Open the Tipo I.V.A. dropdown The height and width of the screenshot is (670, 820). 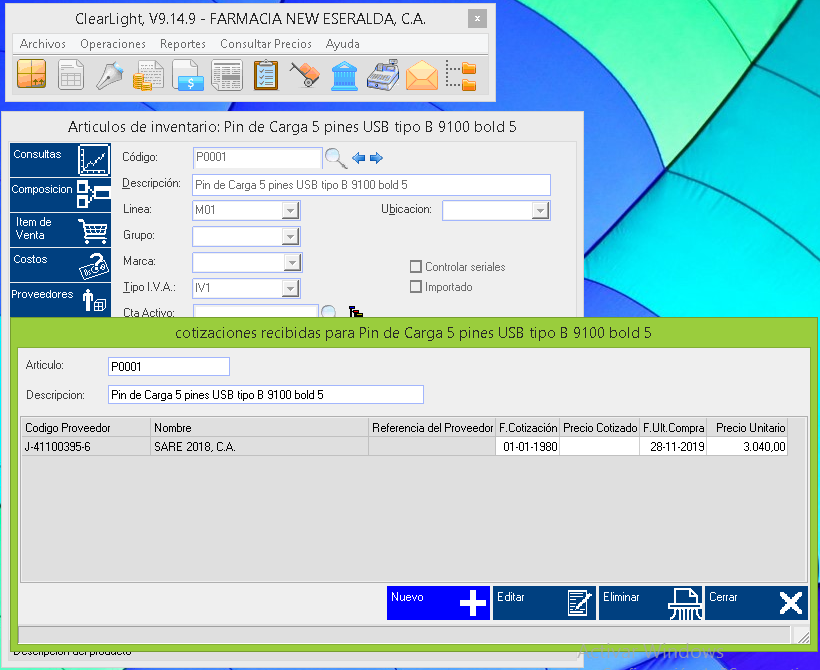pyautogui.click(x=290, y=288)
